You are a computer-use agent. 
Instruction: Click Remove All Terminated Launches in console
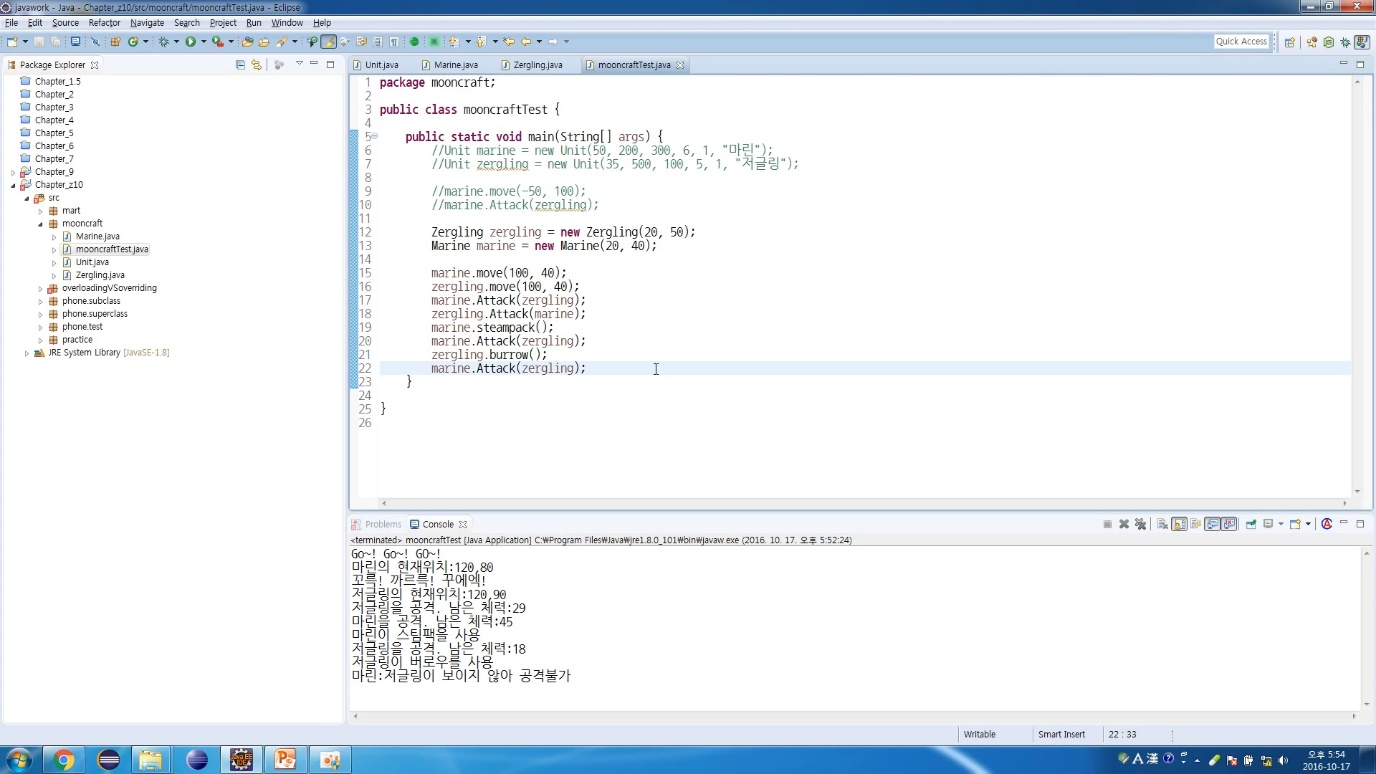coord(1140,524)
